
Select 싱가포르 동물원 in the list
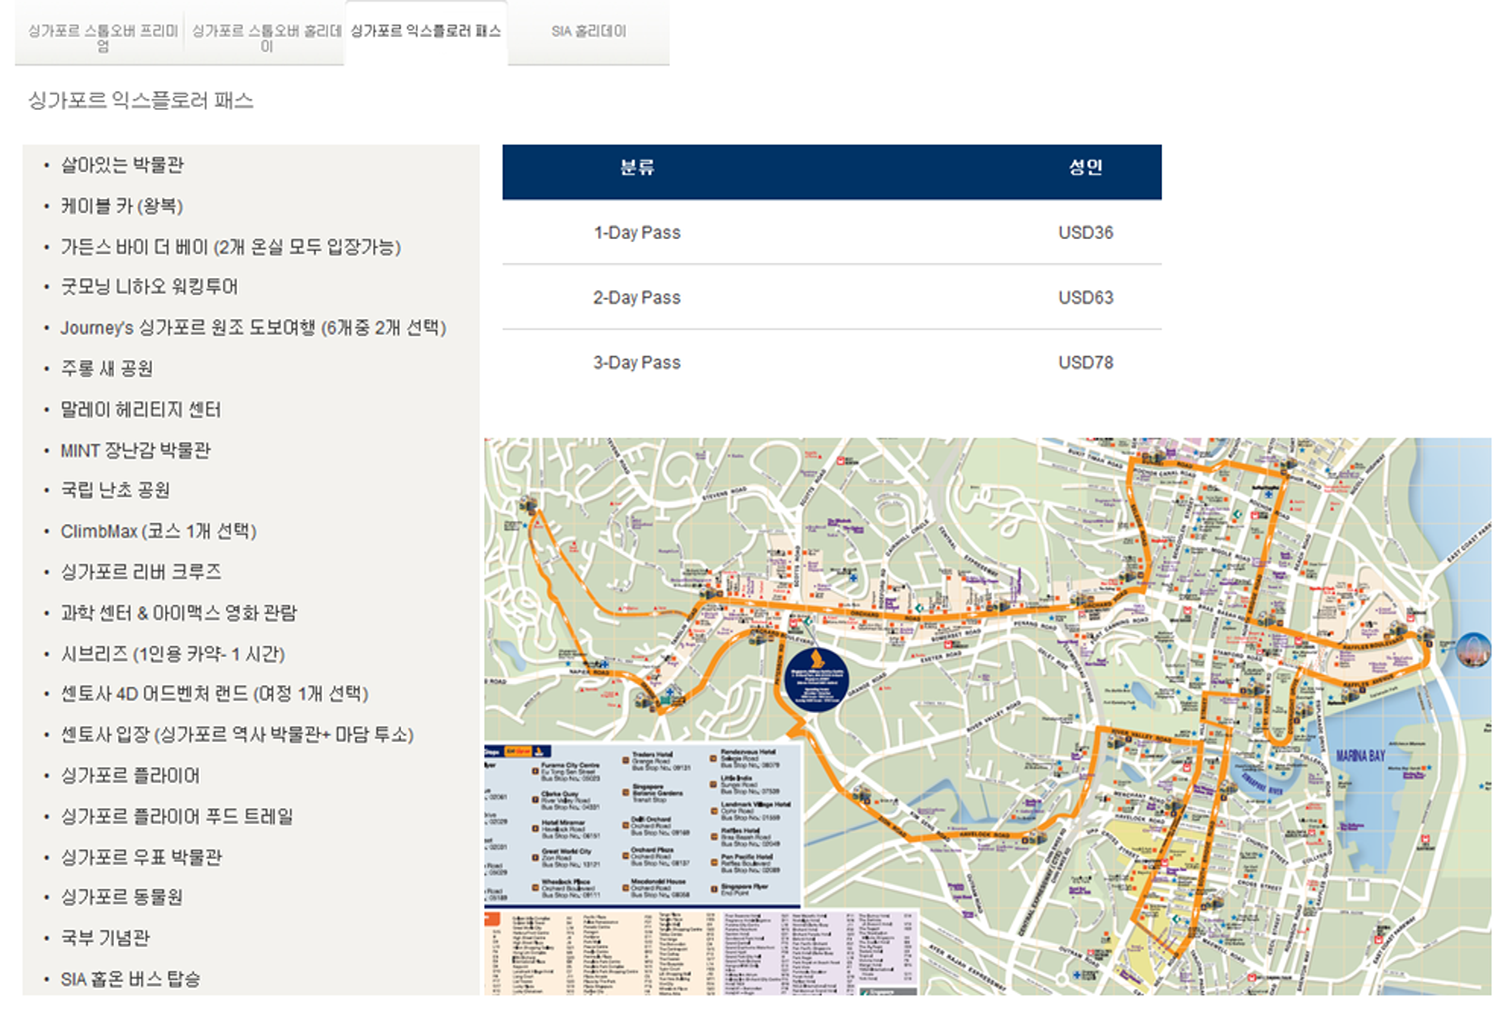pos(122,897)
